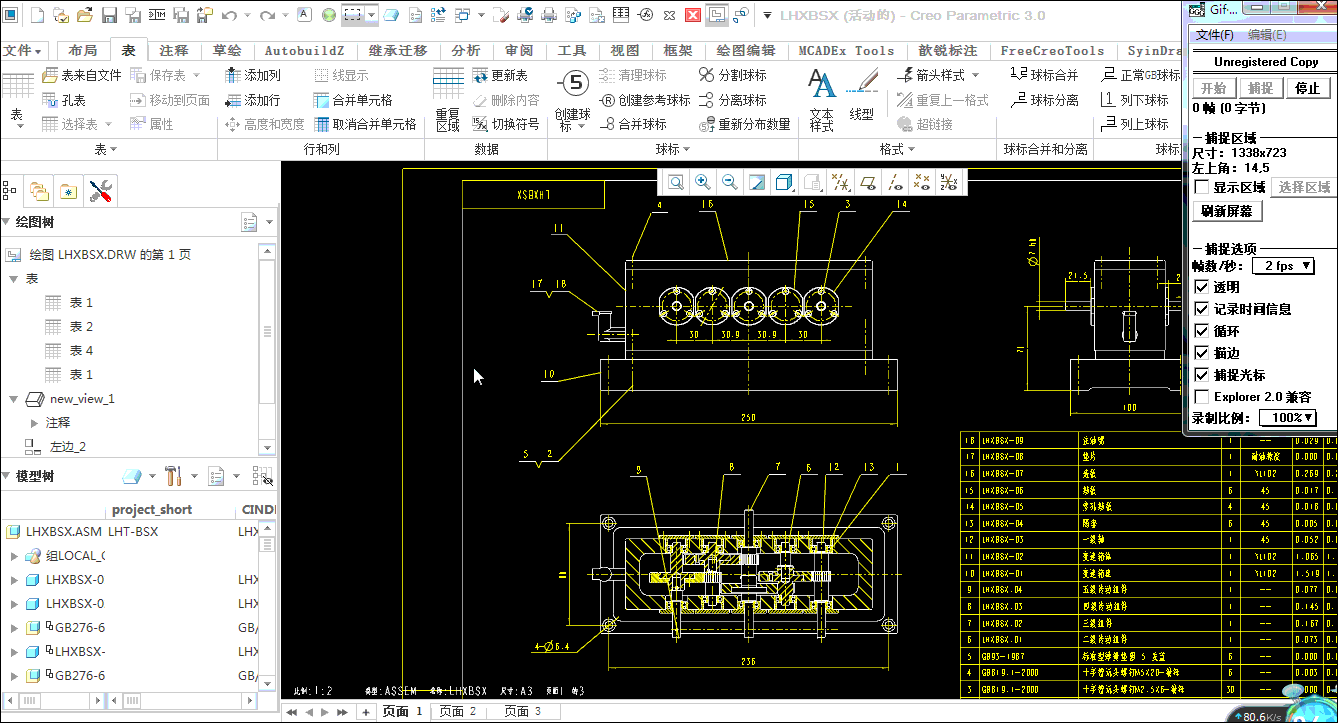Add a new sheet with plus button

tap(365, 712)
